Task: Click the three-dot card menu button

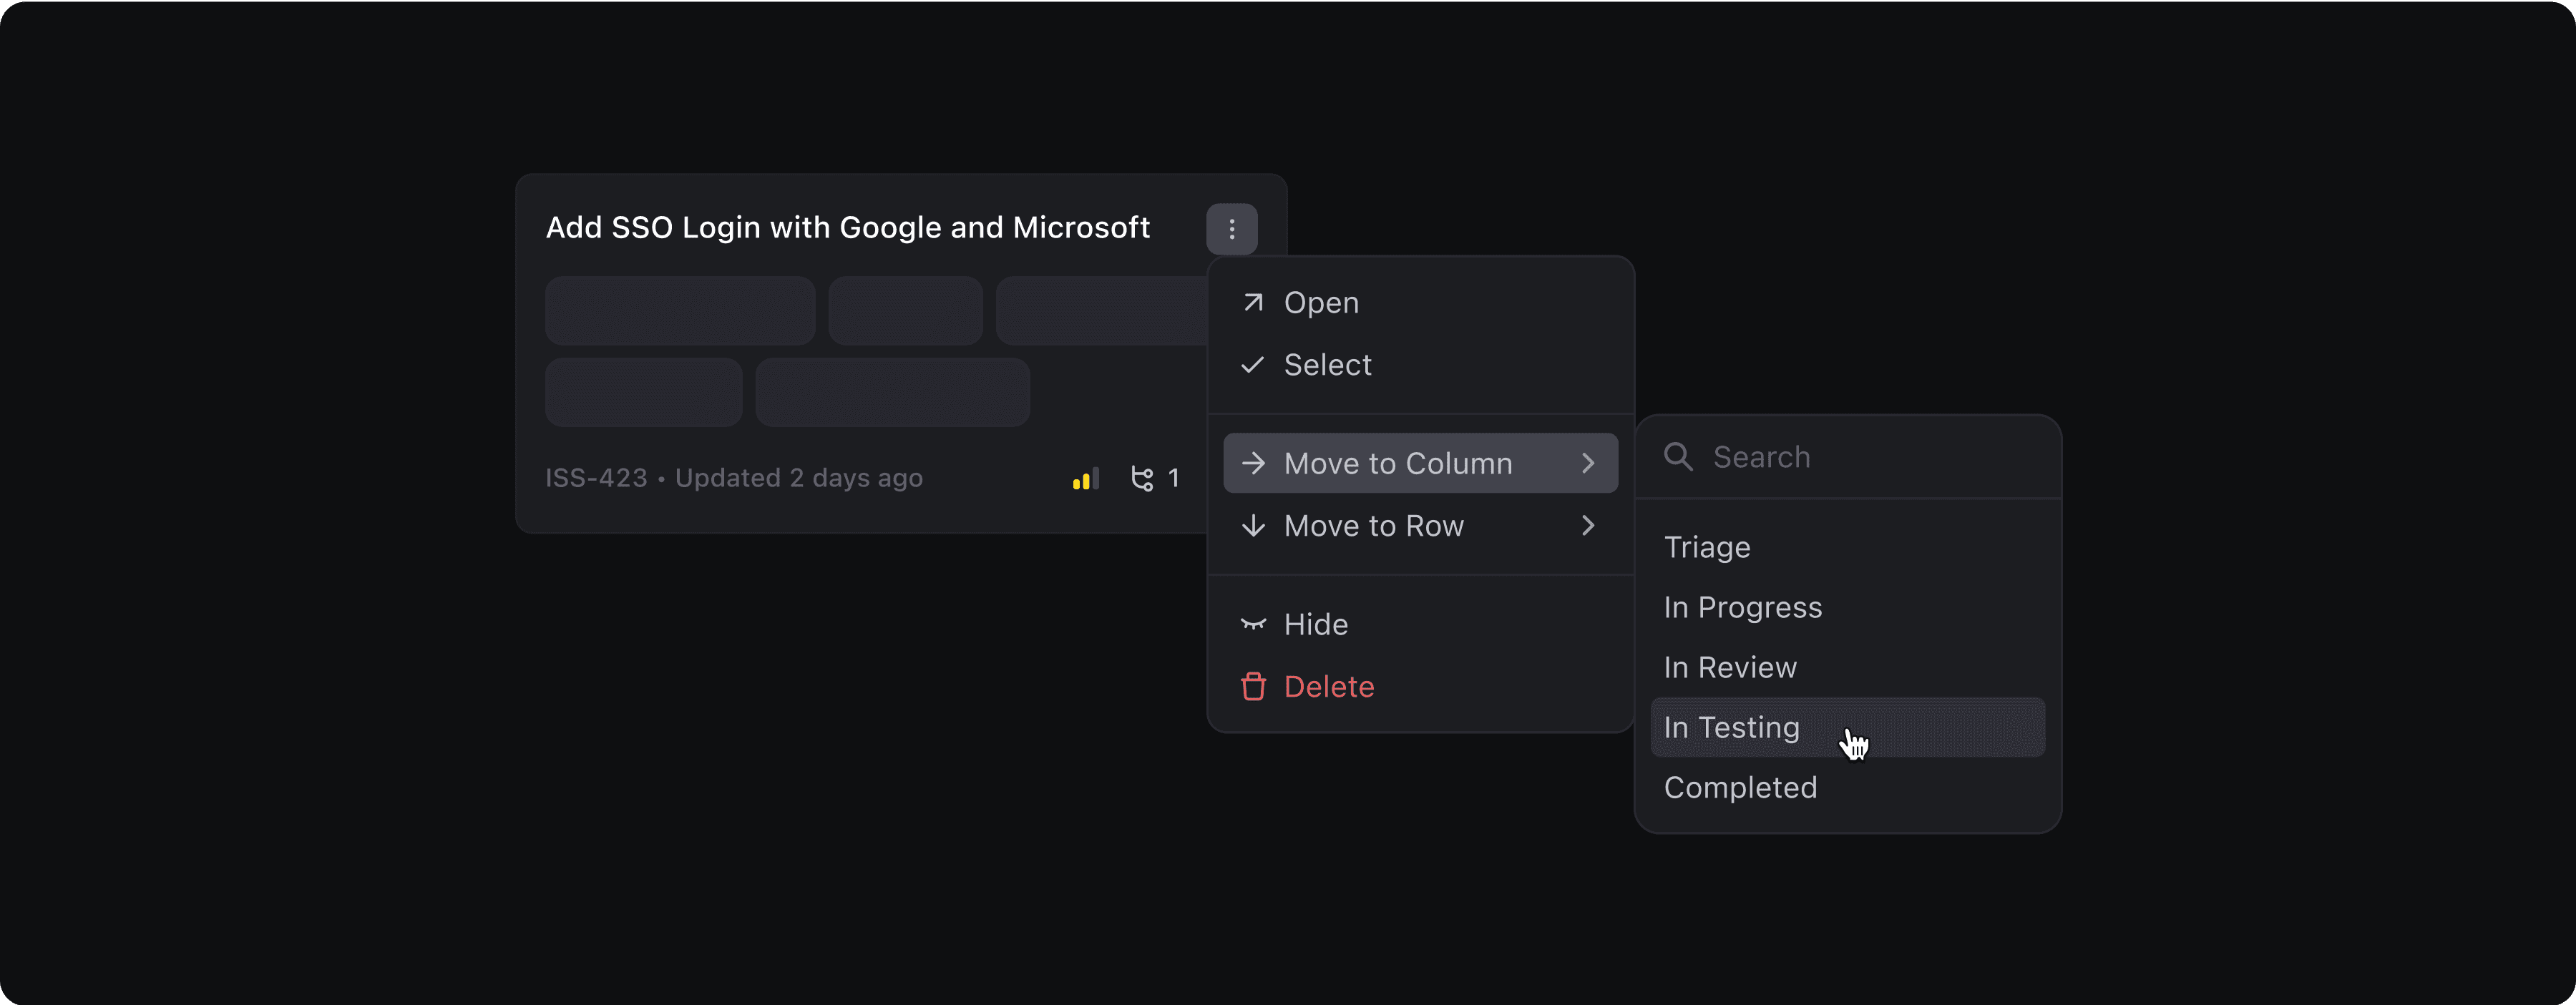Action: coord(1231,229)
